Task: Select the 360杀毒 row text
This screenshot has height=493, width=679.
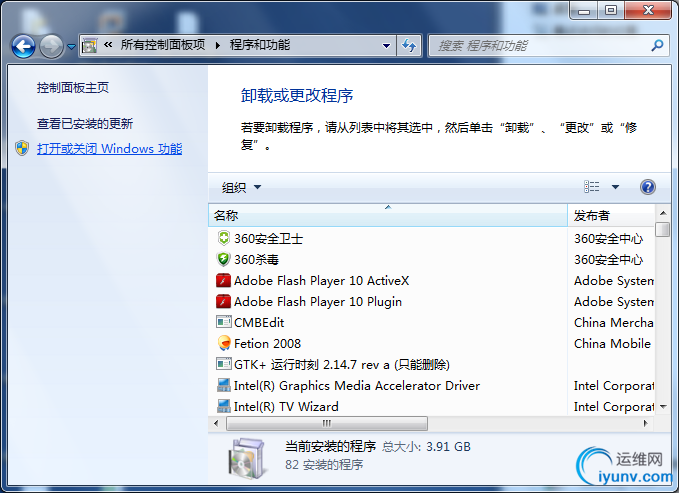Action: 256,259
